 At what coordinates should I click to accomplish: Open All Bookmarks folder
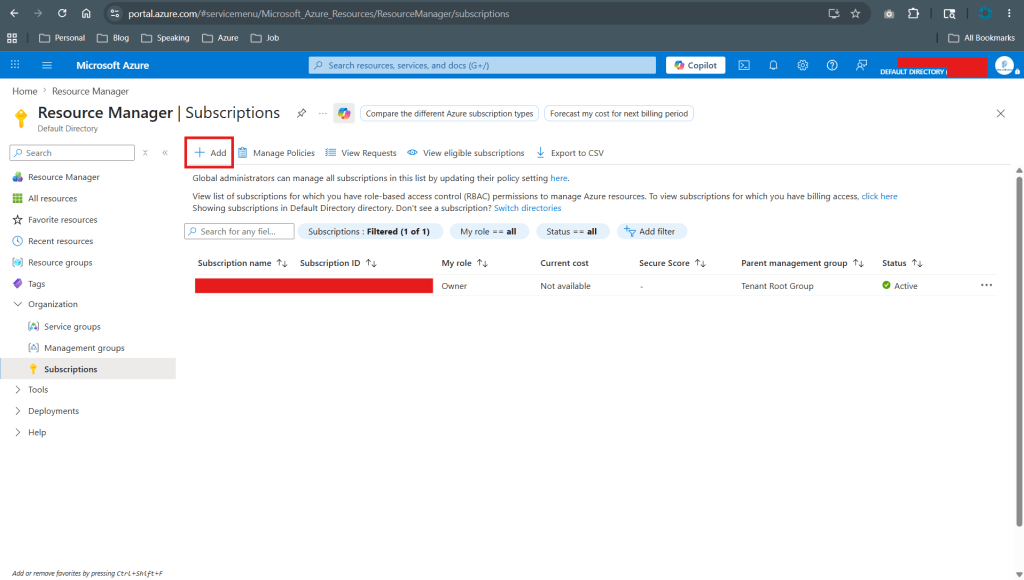click(x=982, y=38)
